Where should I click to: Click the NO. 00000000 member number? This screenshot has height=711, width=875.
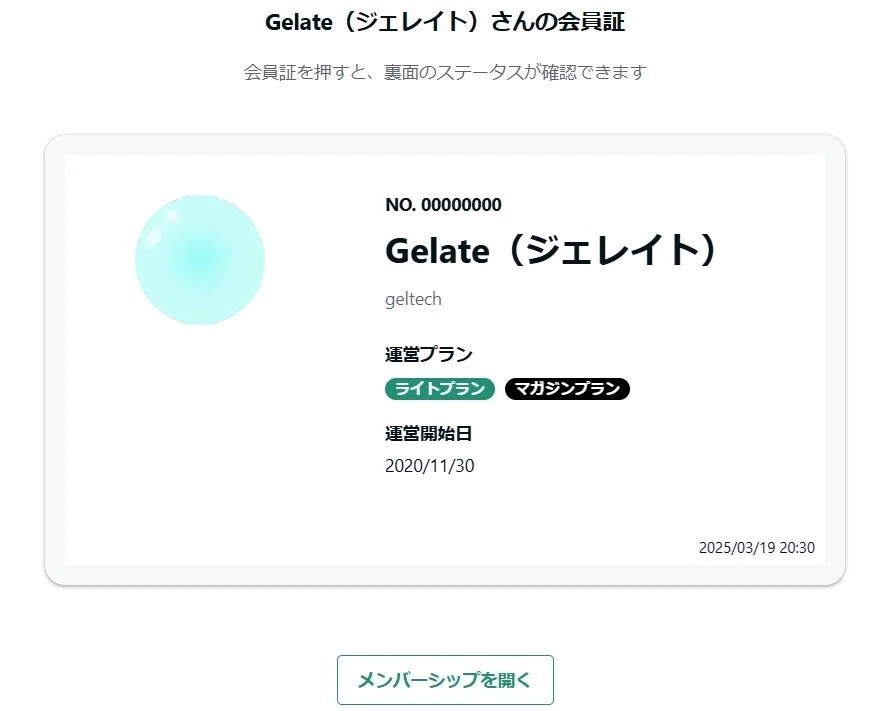tap(443, 205)
